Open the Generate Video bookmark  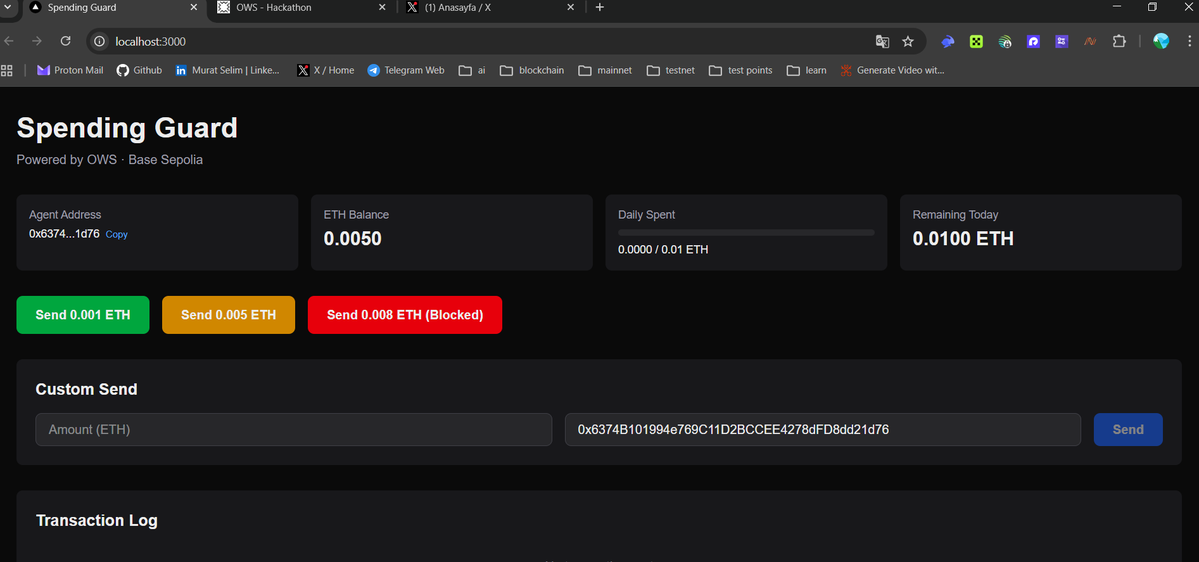point(892,70)
